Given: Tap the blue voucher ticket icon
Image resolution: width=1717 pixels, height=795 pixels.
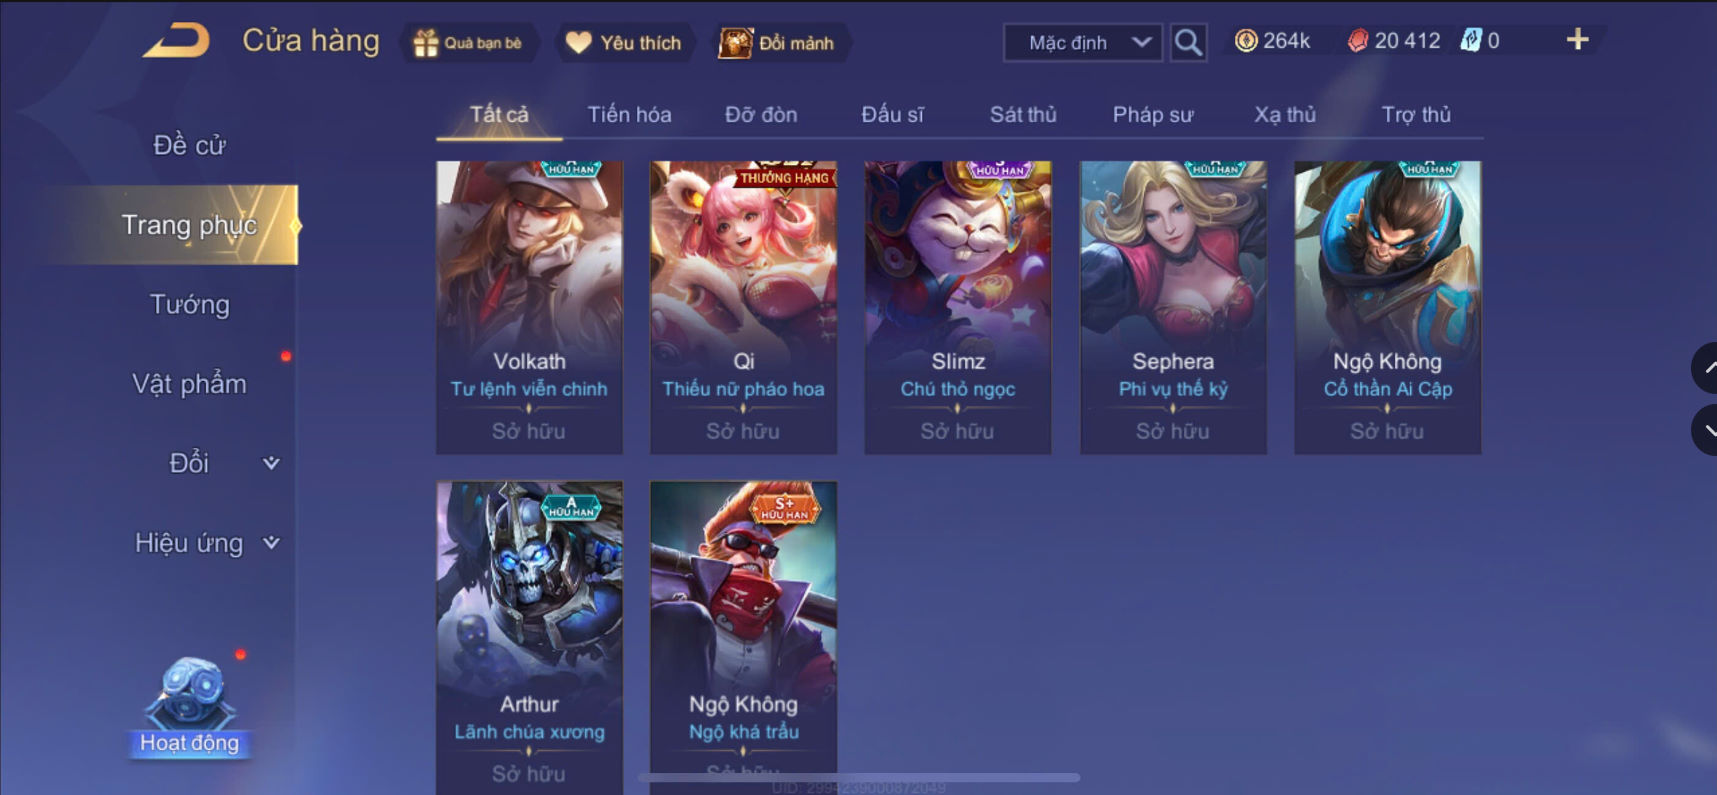Looking at the screenshot, I should 1470,41.
